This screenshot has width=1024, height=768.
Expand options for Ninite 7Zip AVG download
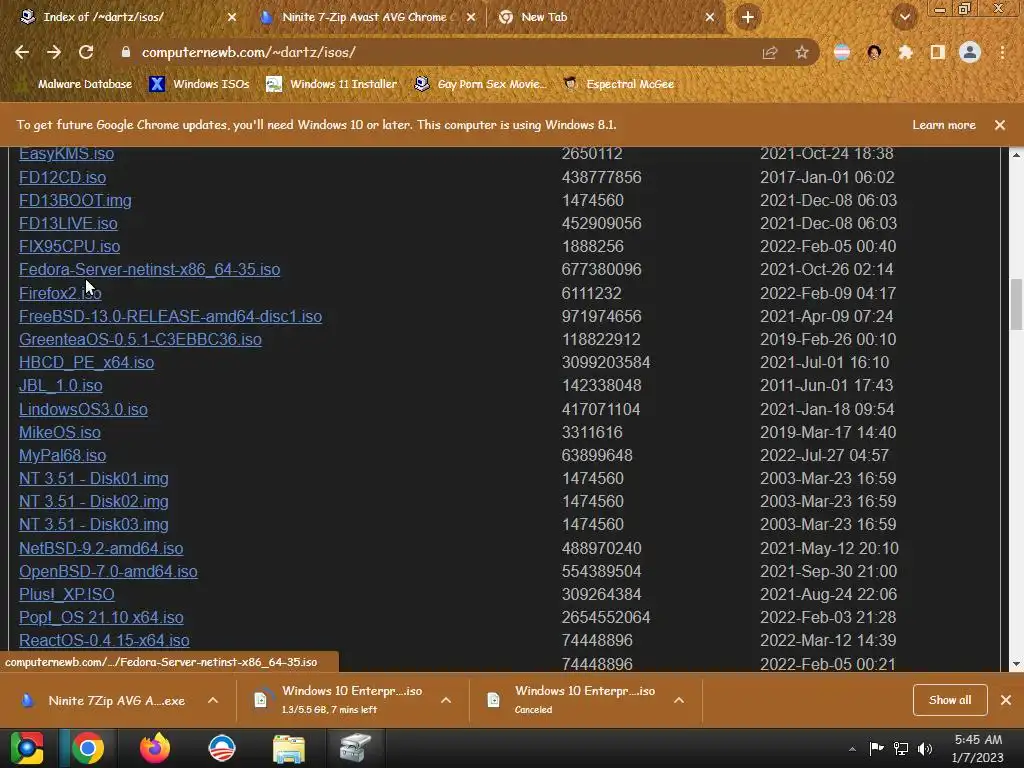(x=213, y=700)
